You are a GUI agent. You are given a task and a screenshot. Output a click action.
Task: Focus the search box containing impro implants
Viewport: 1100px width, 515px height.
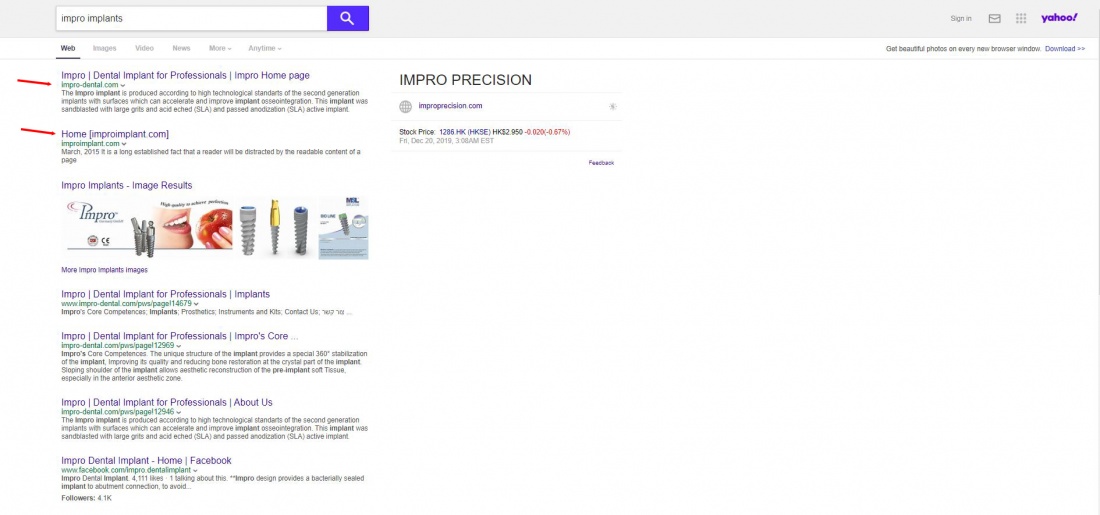(190, 18)
